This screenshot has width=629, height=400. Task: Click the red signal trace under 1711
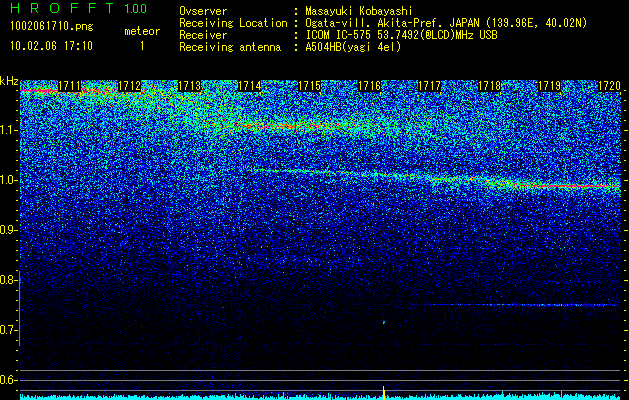click(x=39, y=91)
